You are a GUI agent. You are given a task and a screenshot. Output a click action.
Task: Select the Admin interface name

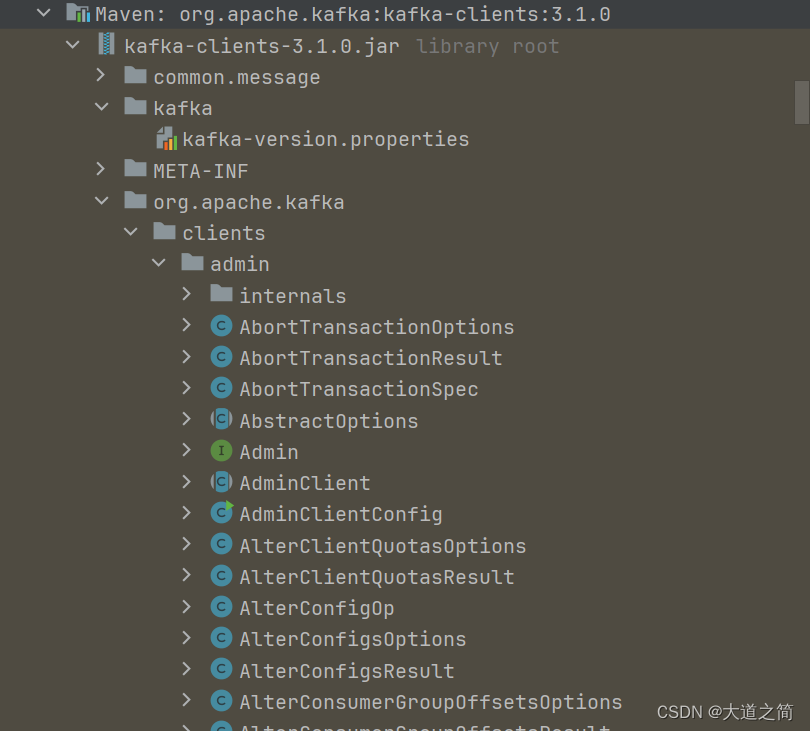269,452
